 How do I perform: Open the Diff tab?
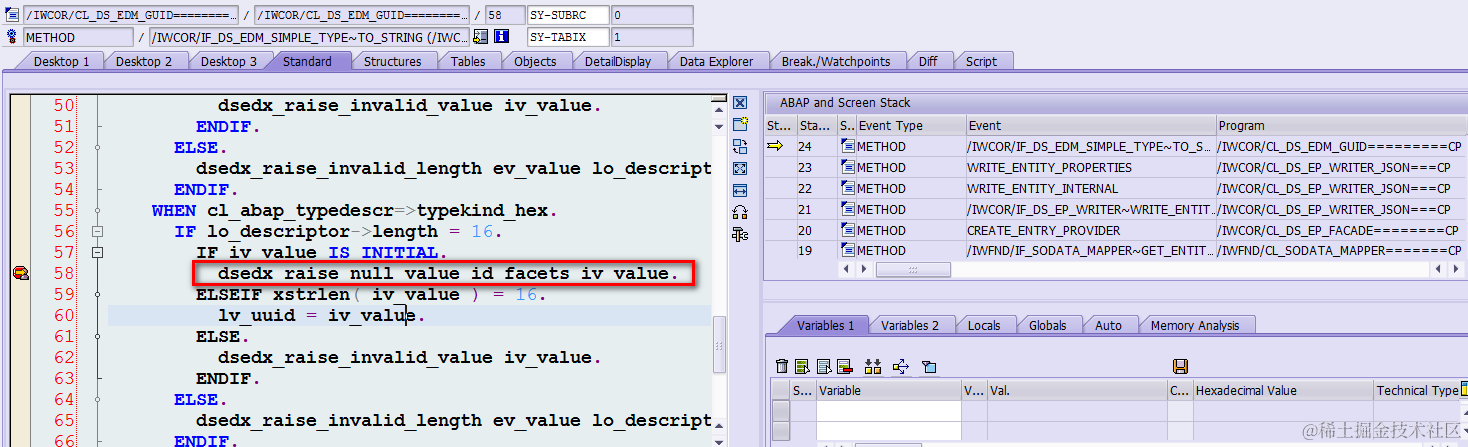[928, 61]
